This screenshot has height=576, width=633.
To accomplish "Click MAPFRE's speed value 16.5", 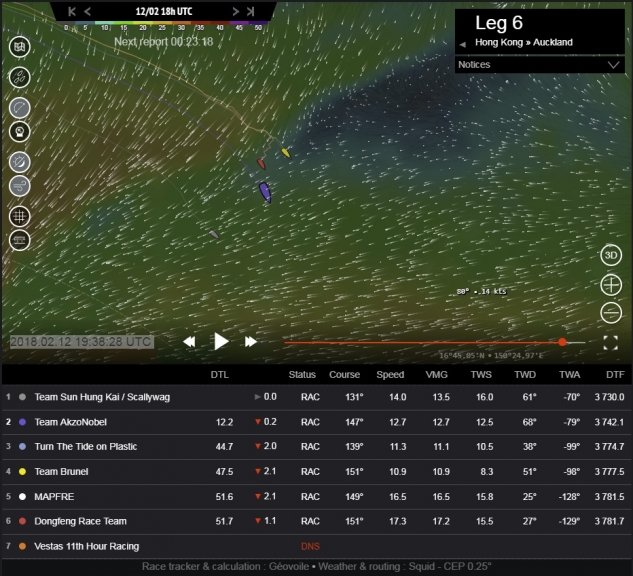I will point(398,497).
